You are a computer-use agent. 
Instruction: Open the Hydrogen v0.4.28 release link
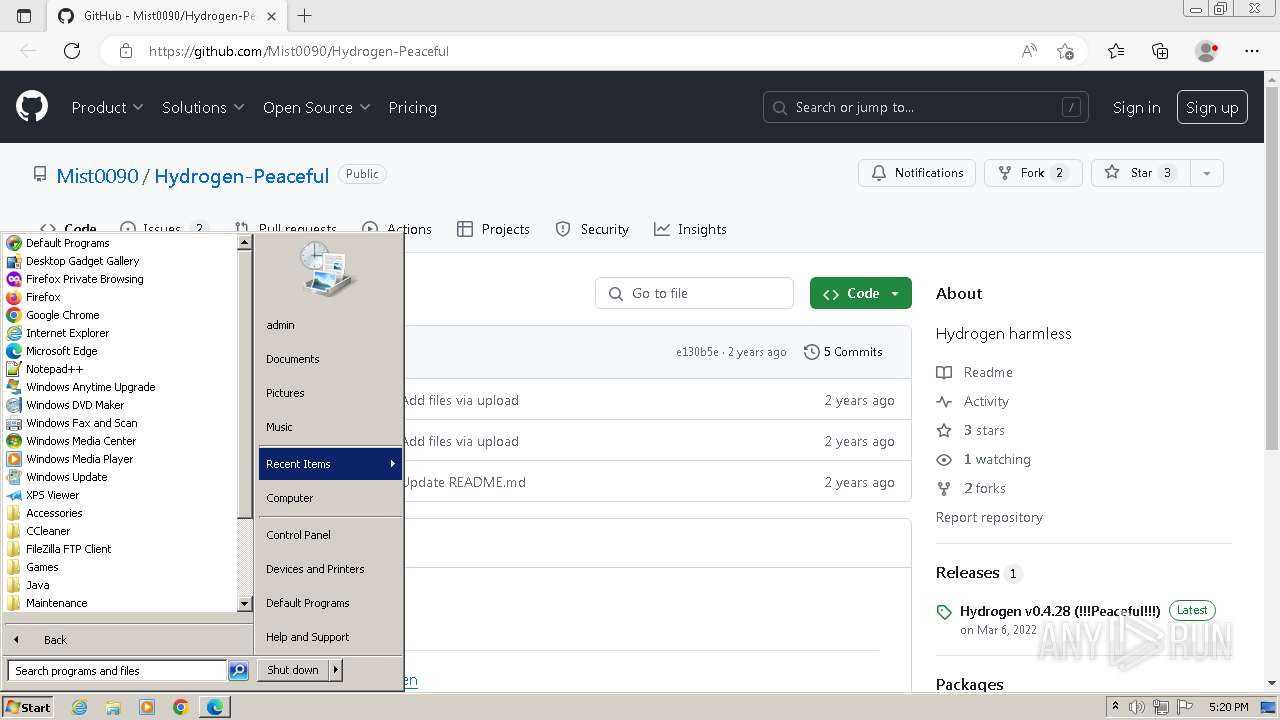click(1060, 611)
